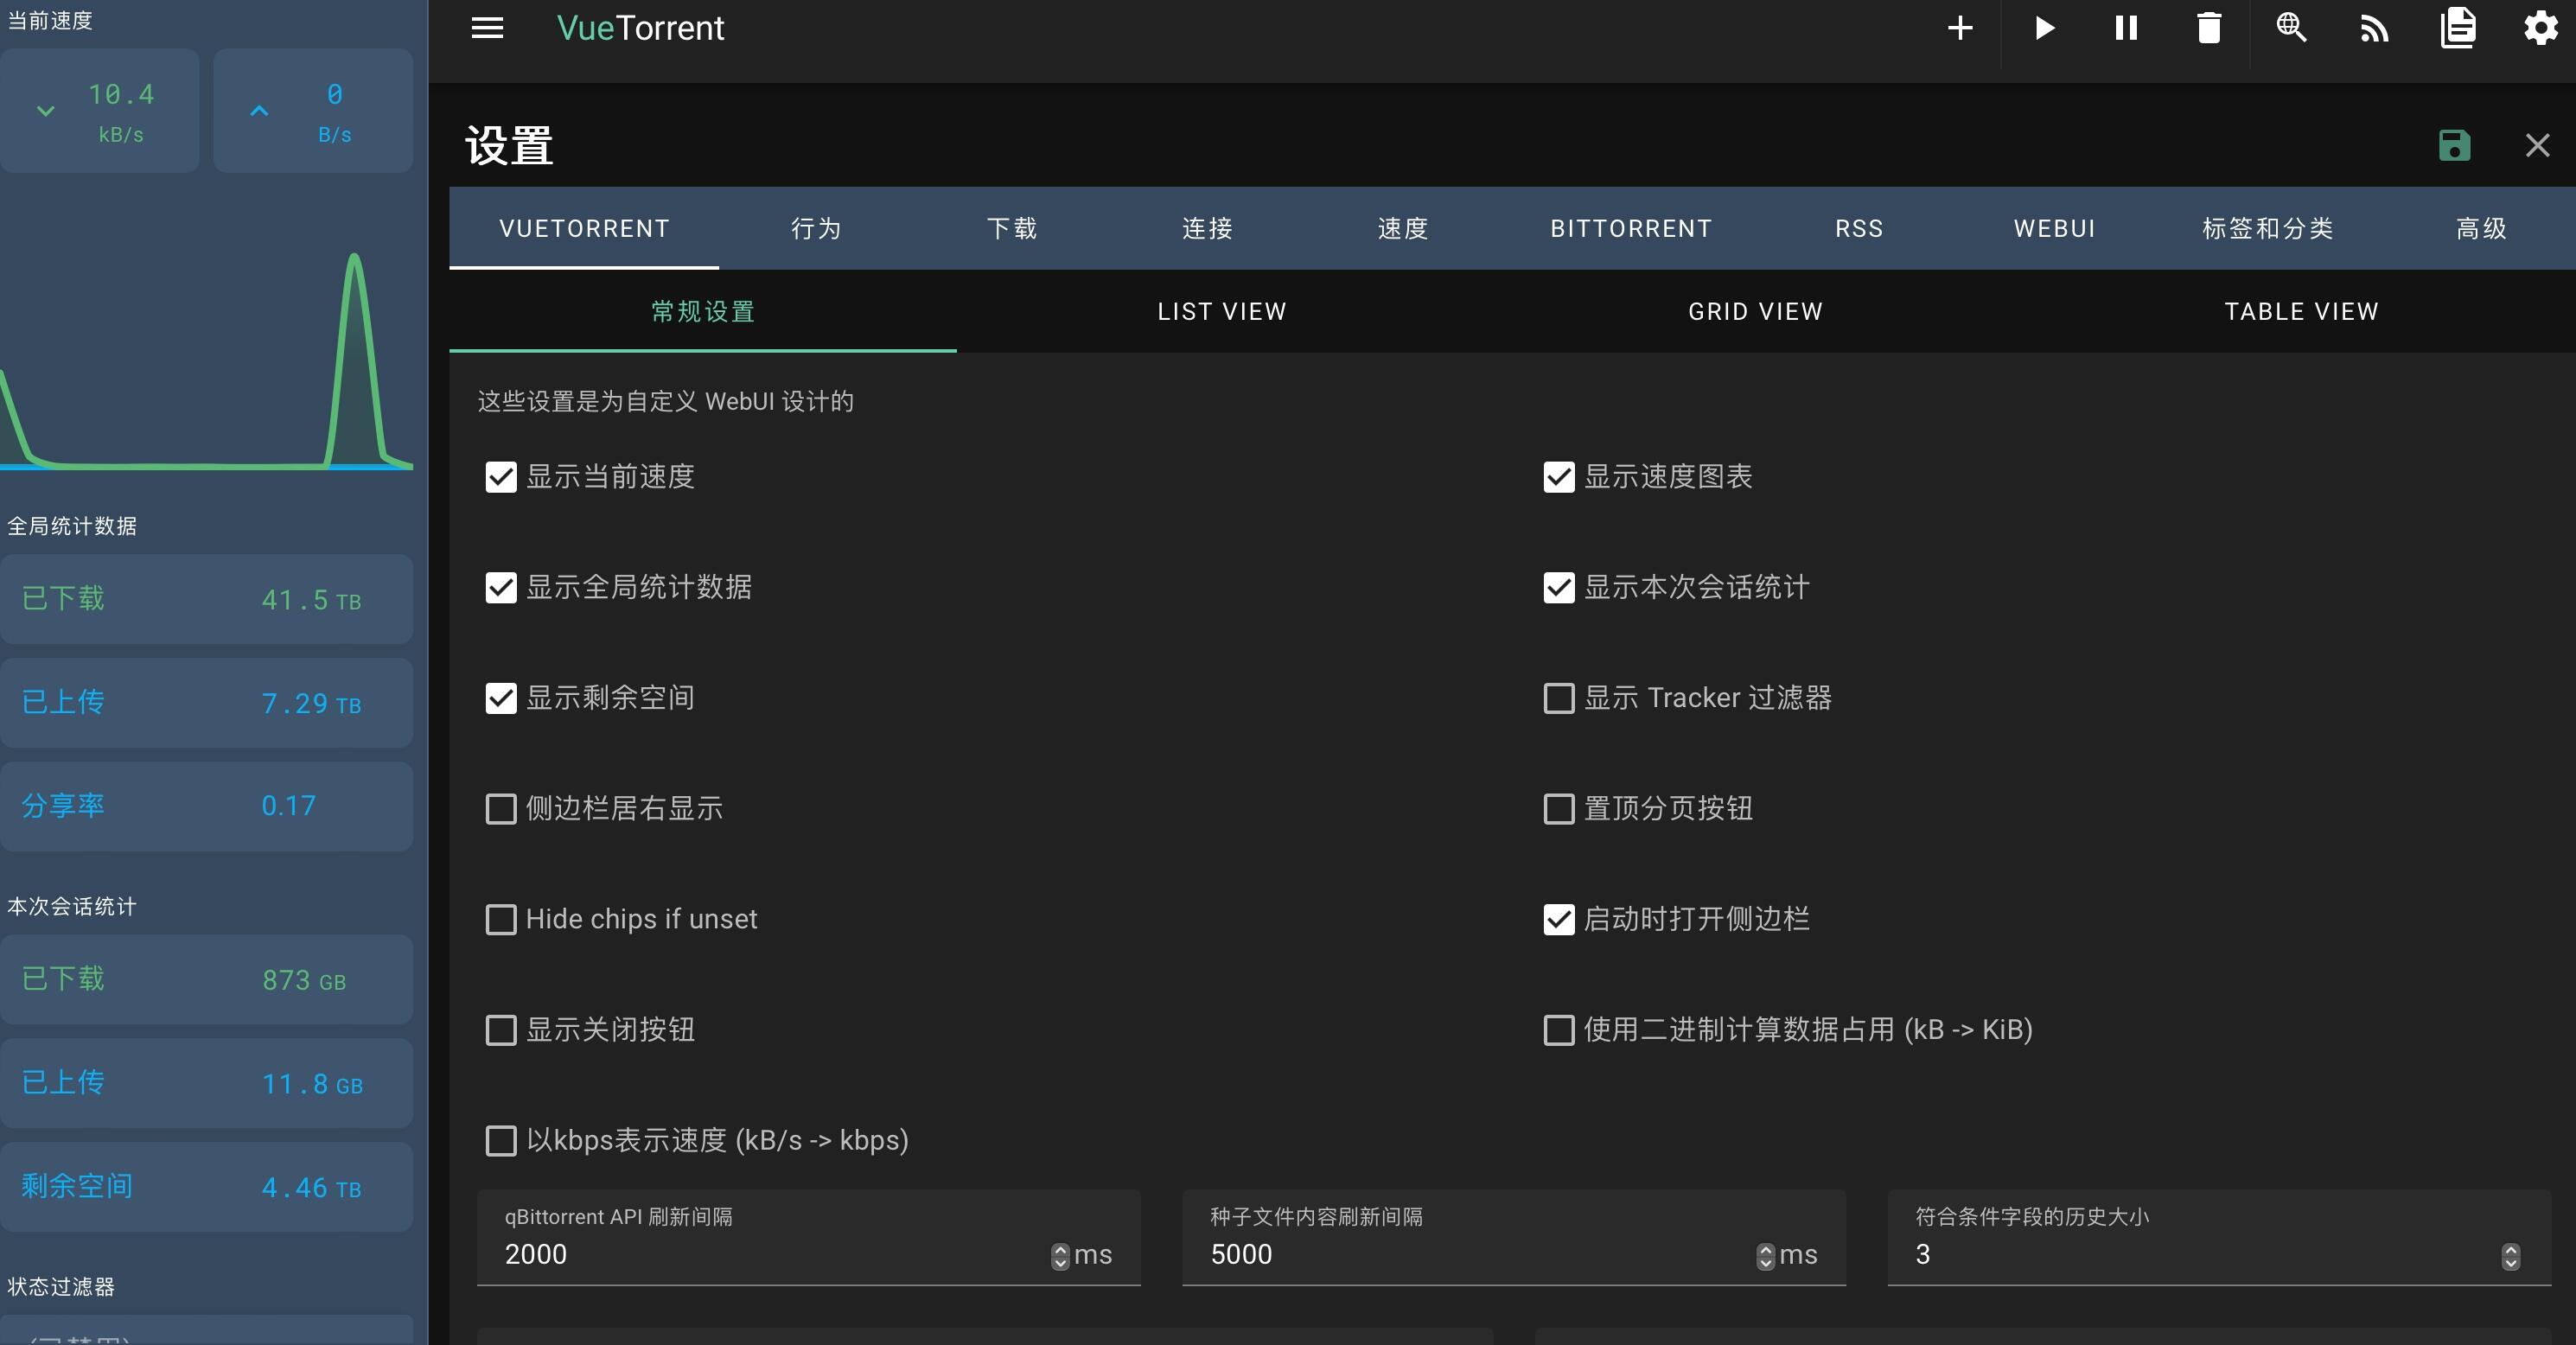
Task: Switch to TABLE VIEW sub-tab
Action: pos(2301,311)
